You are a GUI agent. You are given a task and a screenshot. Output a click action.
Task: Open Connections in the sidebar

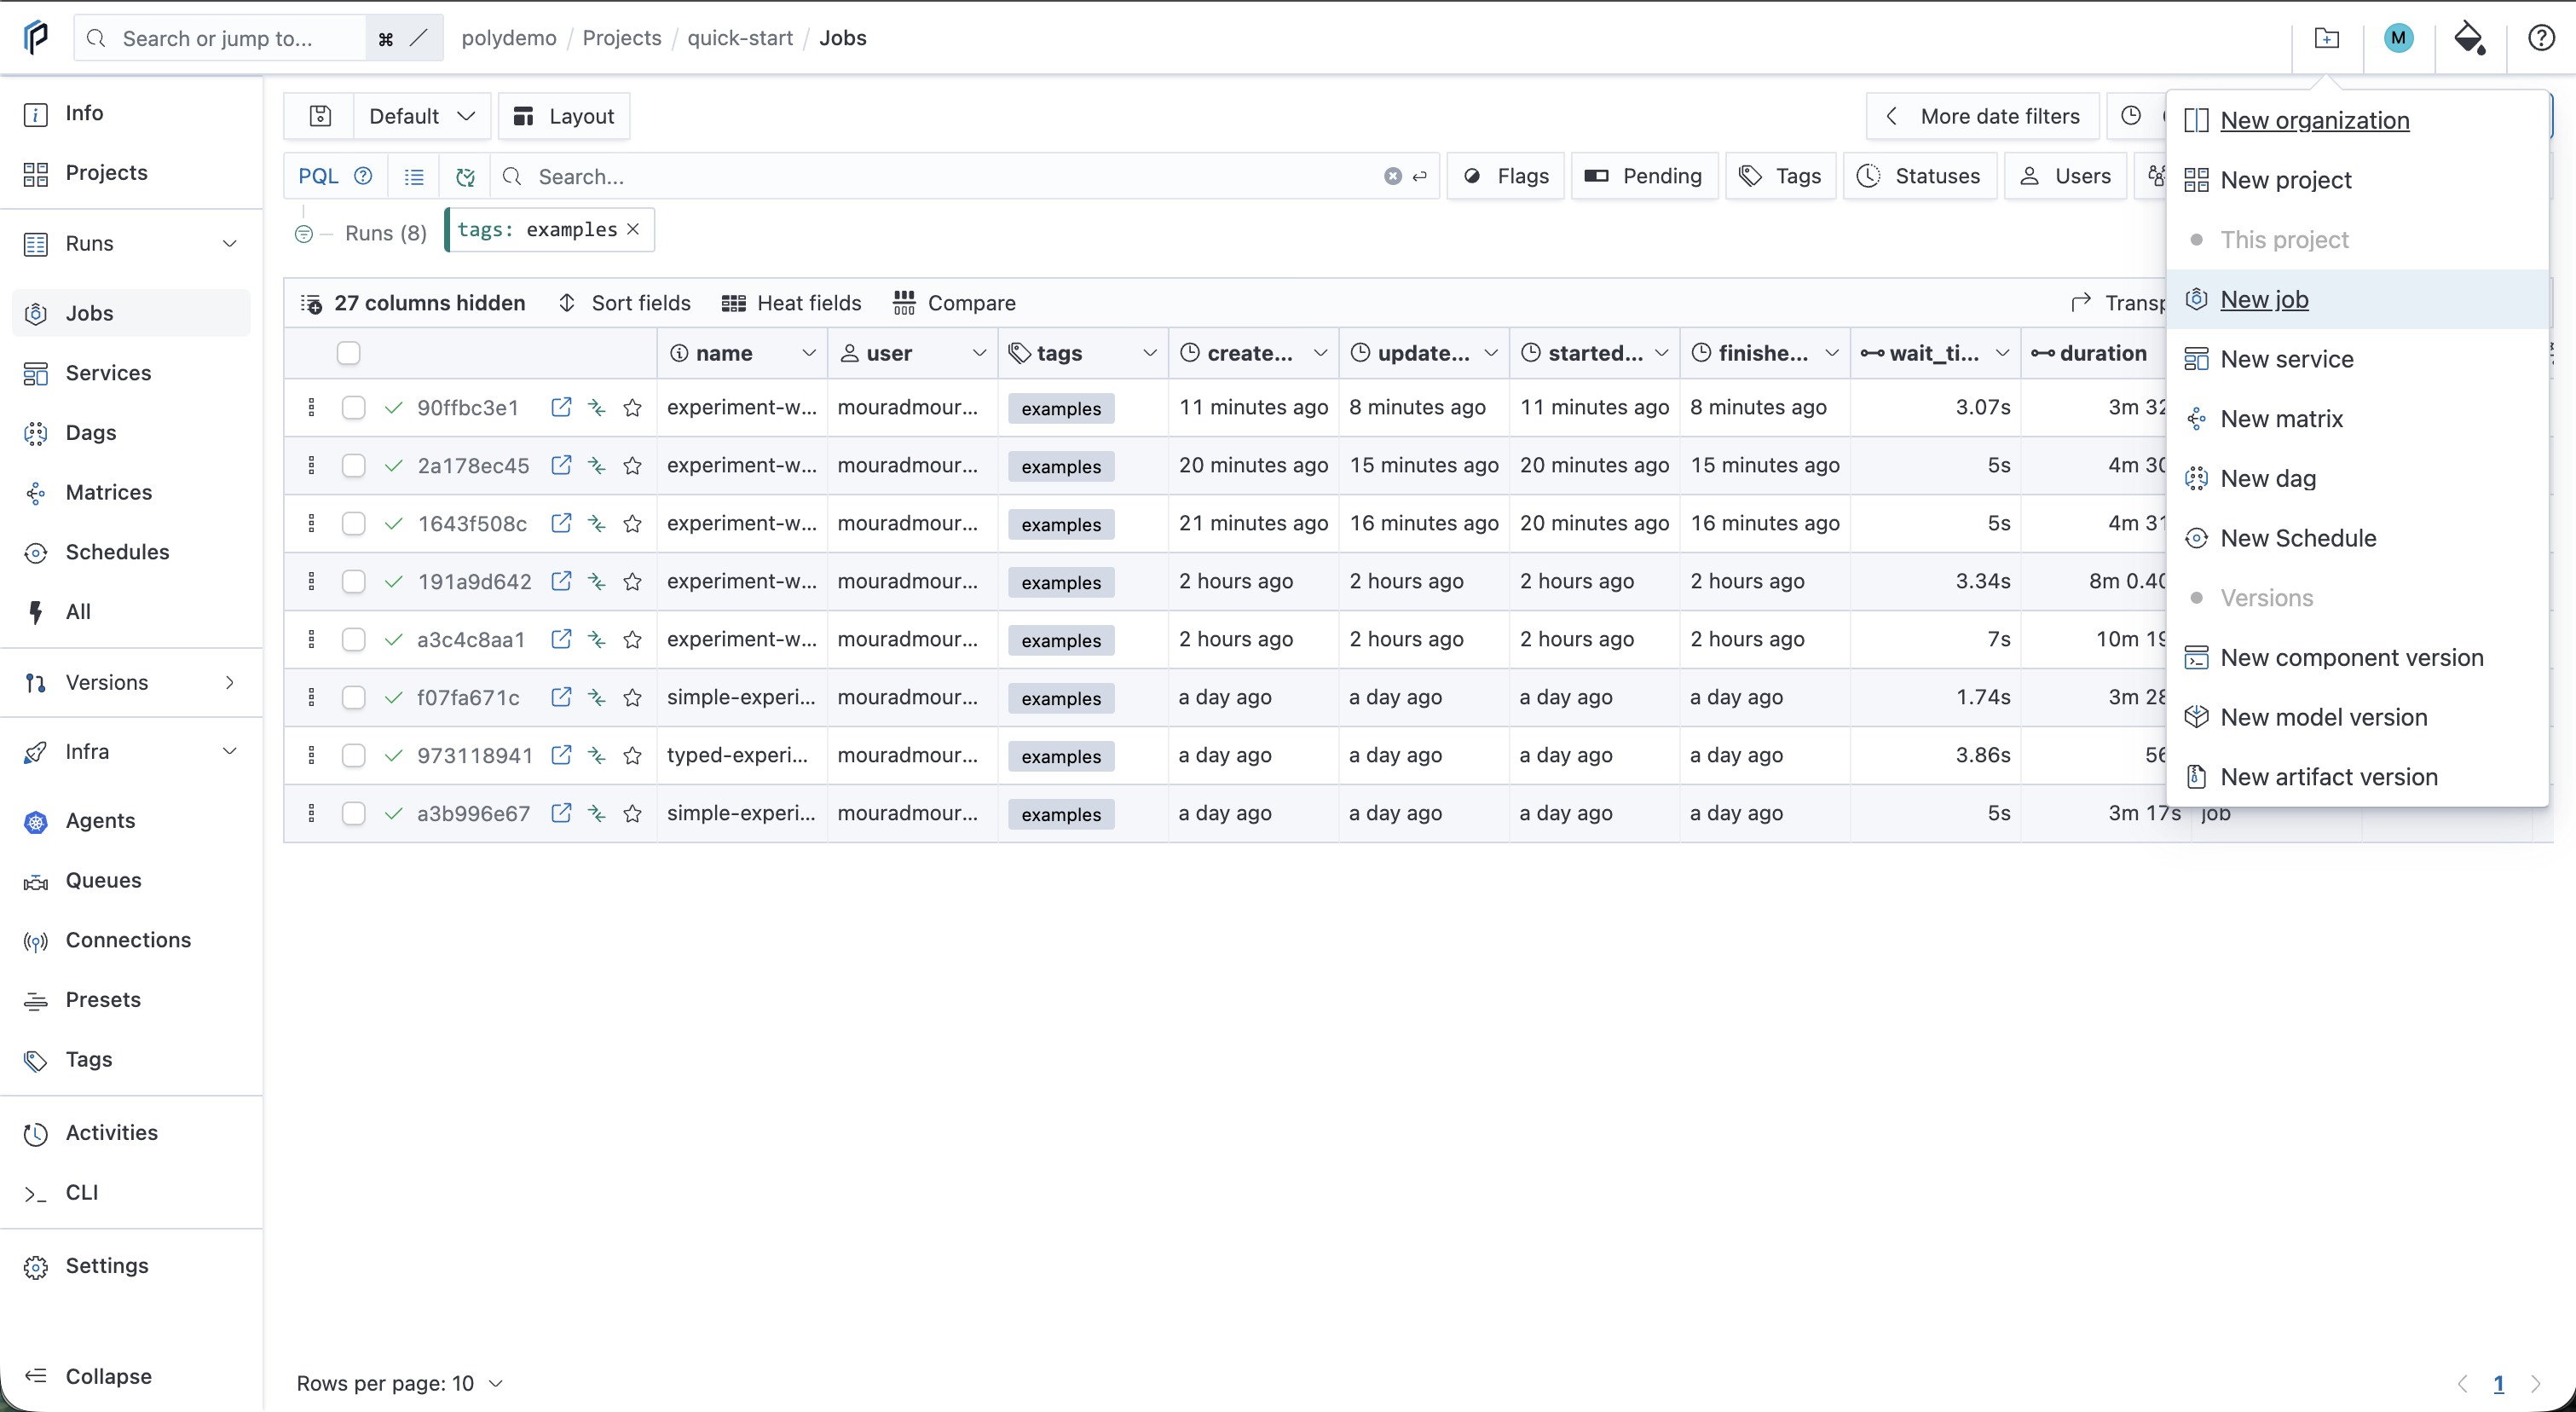pos(131,940)
